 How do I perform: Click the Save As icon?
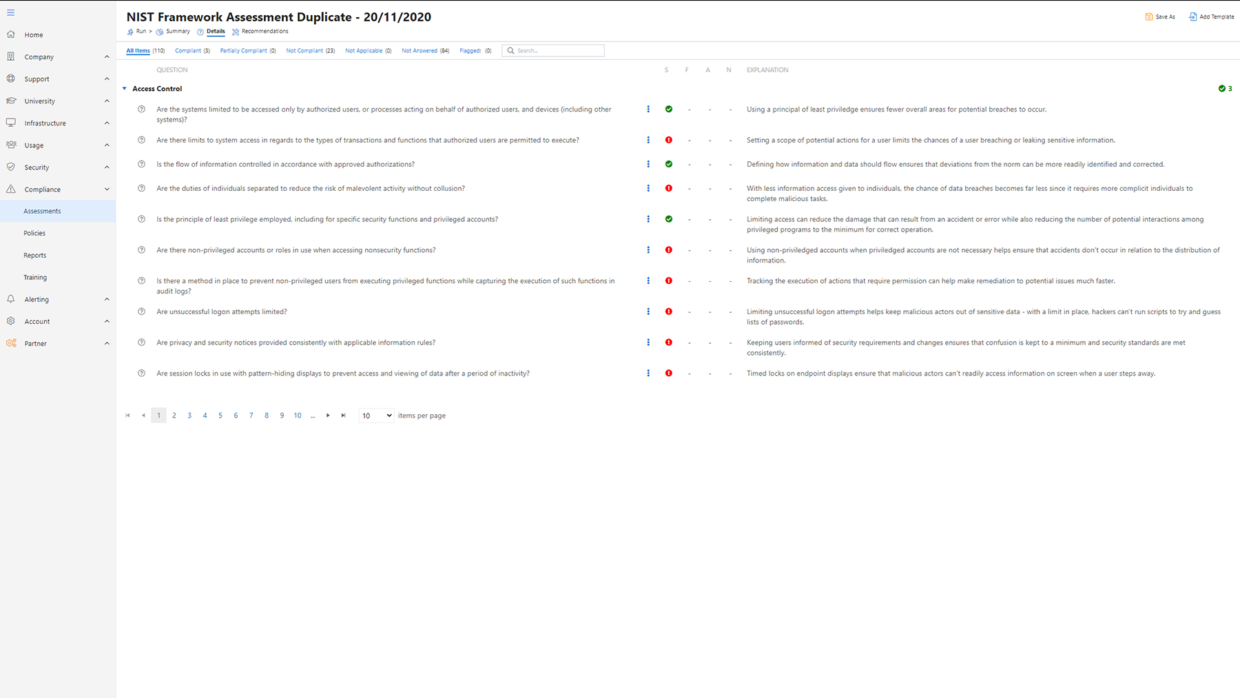[1149, 17]
